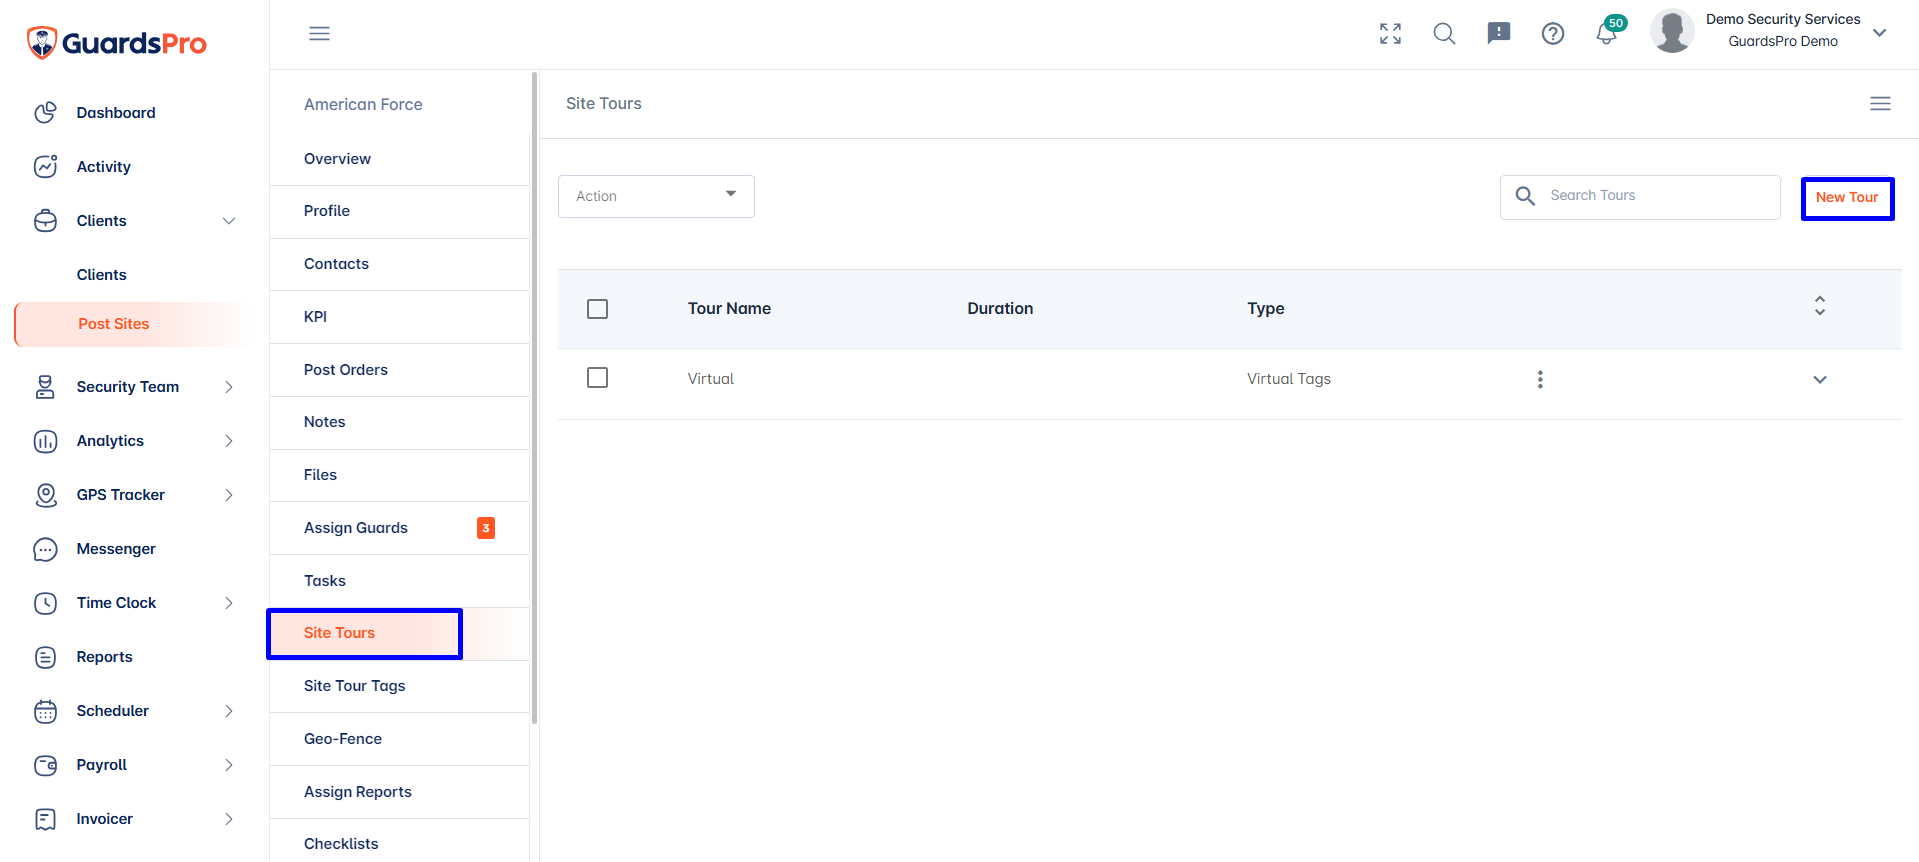The height and width of the screenshot is (862, 1919).
Task: Open the three-dot menu for Virtual tour
Action: pyautogui.click(x=1540, y=379)
